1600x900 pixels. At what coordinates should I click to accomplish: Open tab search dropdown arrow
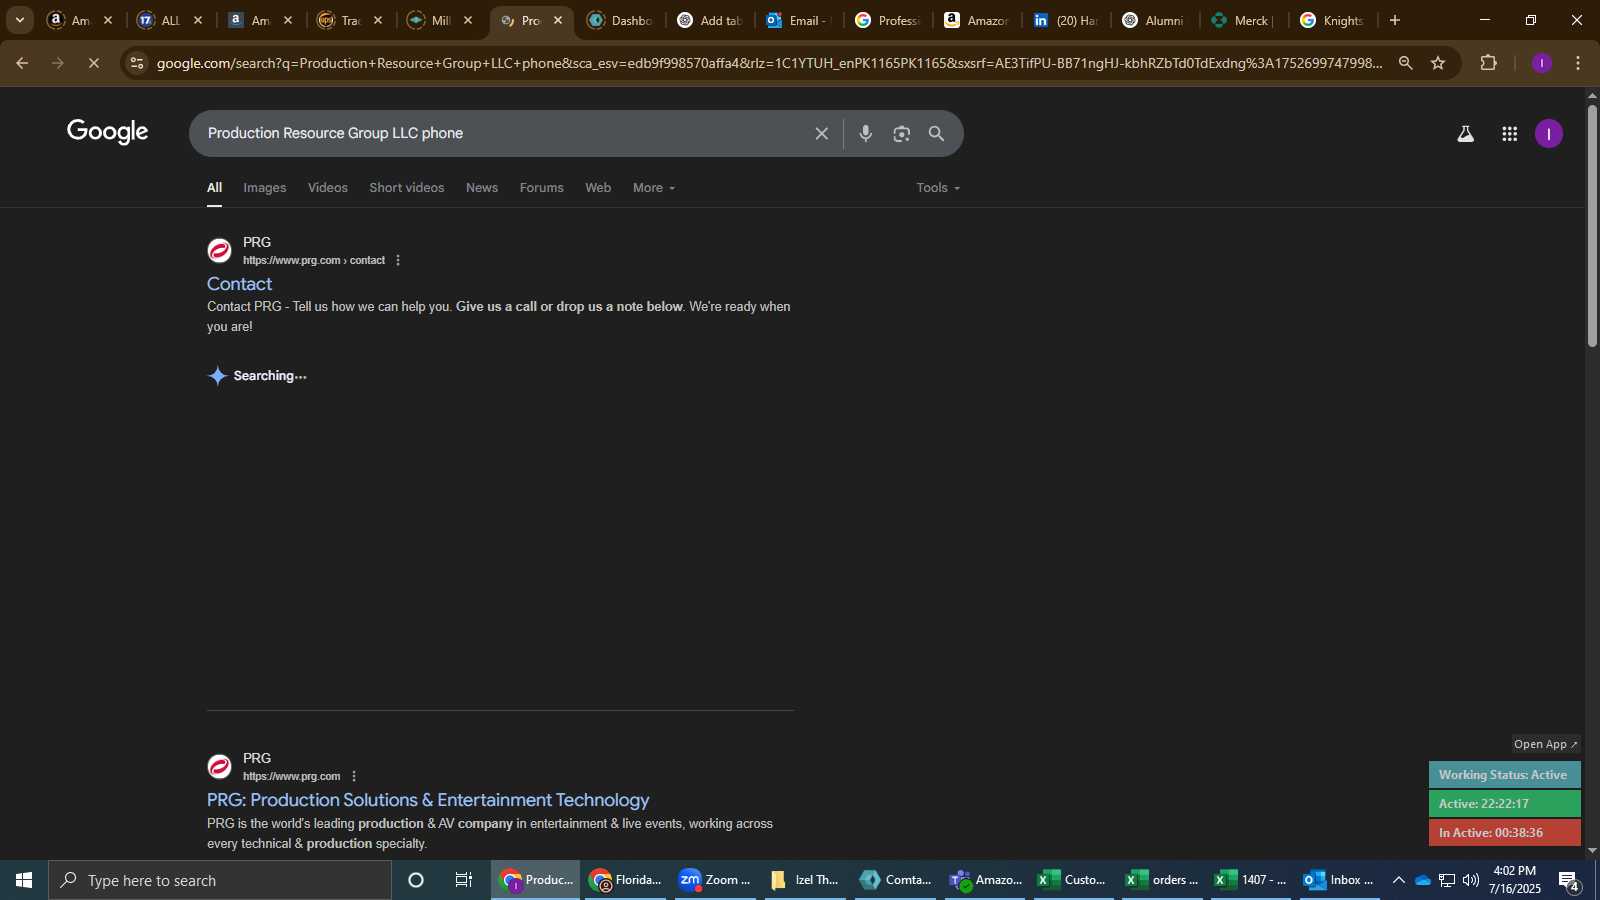19,20
